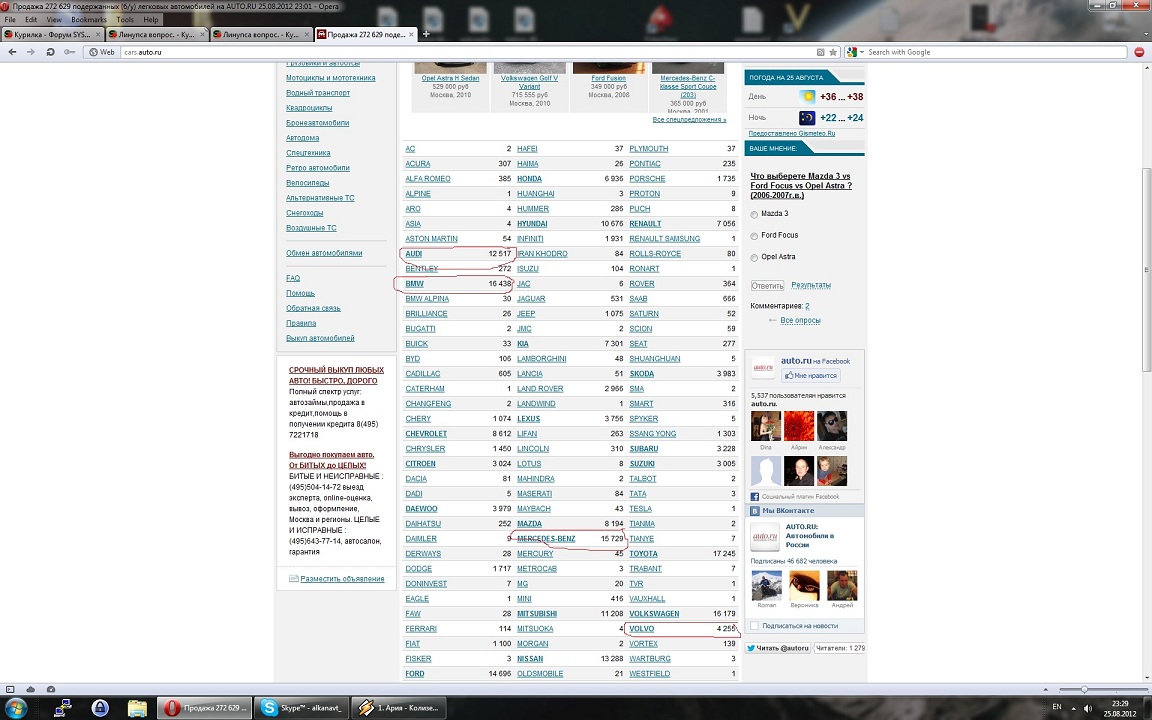Open the Все опросы link
Screen dimensions: 1152x720
point(800,320)
